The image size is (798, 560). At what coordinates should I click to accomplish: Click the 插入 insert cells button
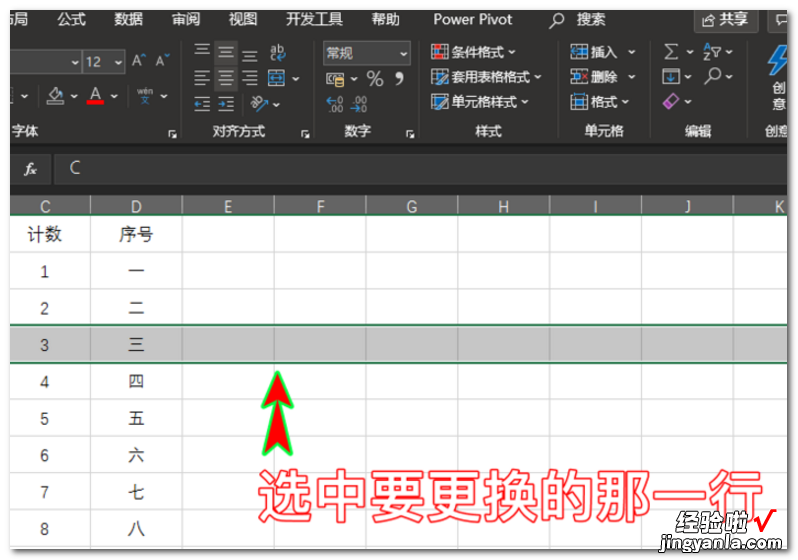click(x=593, y=51)
